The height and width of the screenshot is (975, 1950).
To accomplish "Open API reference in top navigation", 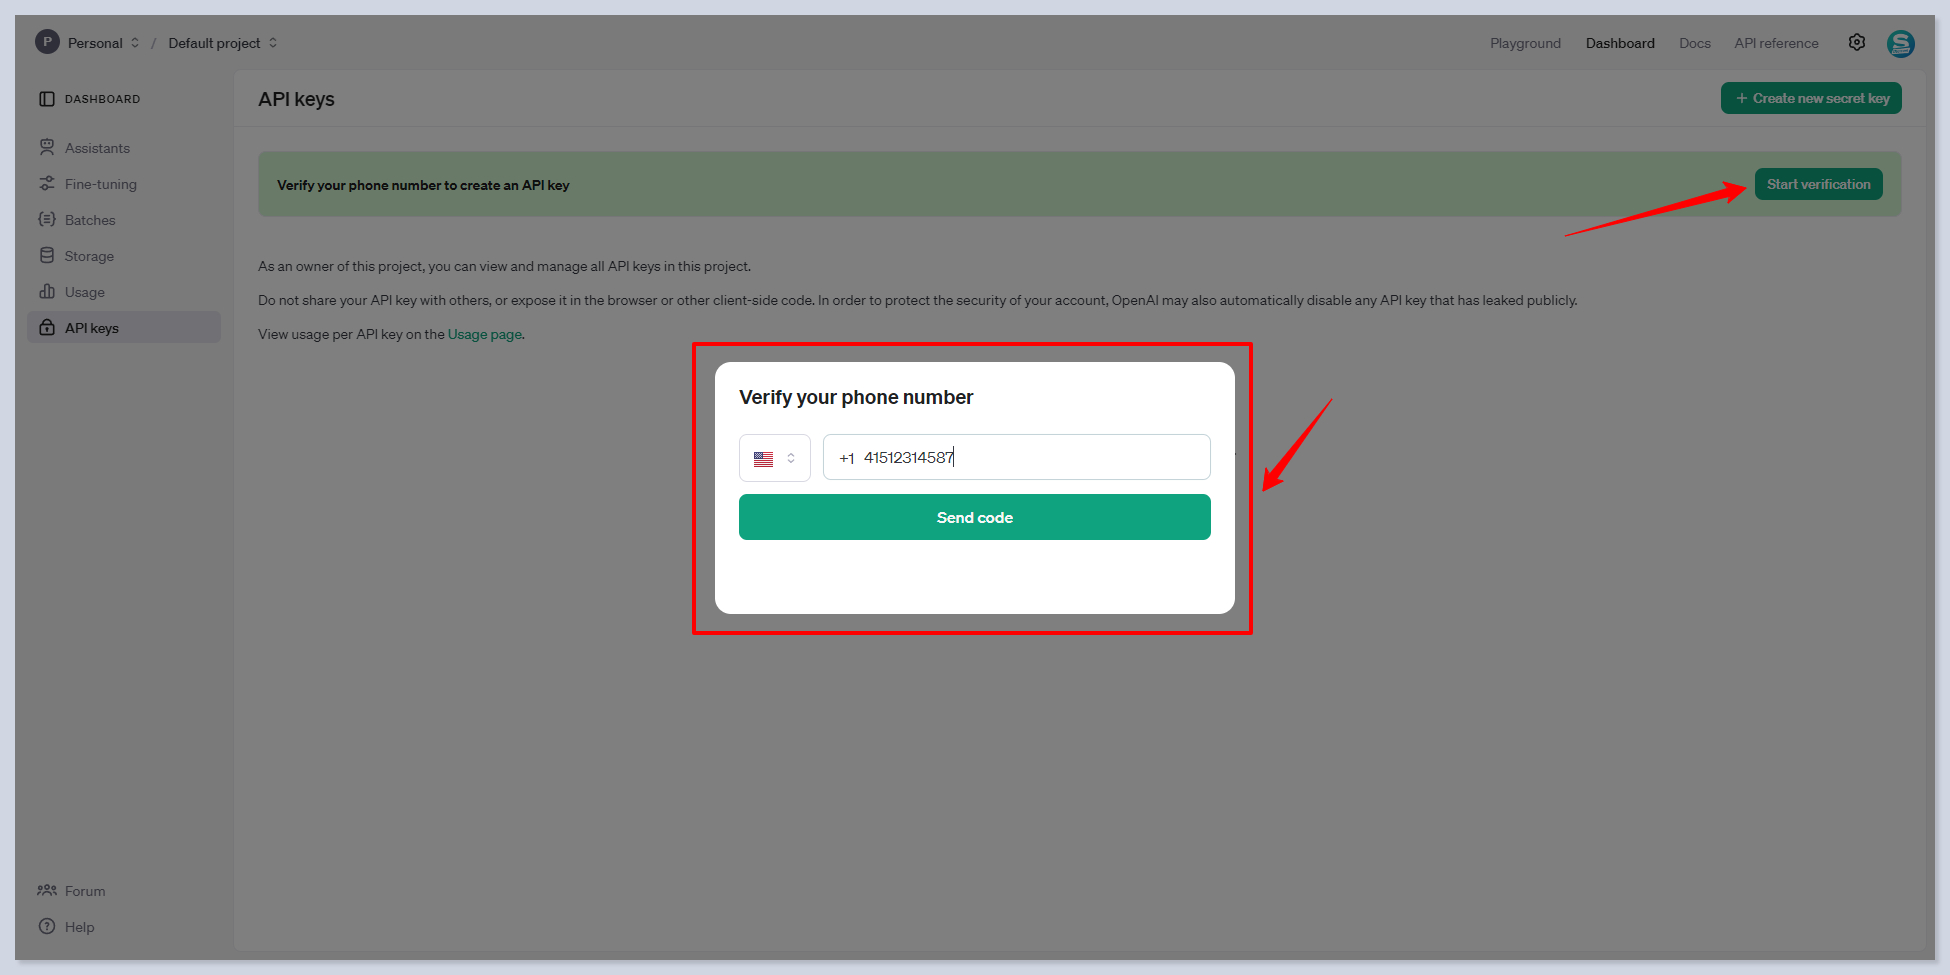I will tap(1776, 43).
